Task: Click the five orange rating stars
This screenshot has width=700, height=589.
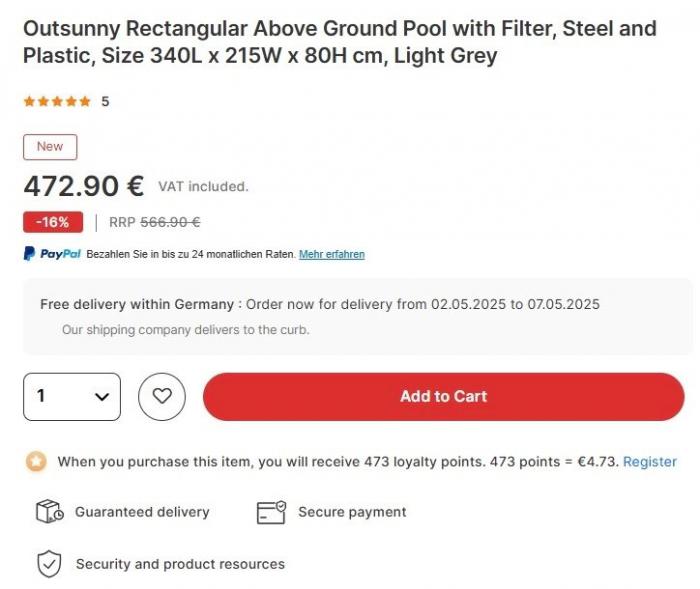Action: [x=57, y=101]
